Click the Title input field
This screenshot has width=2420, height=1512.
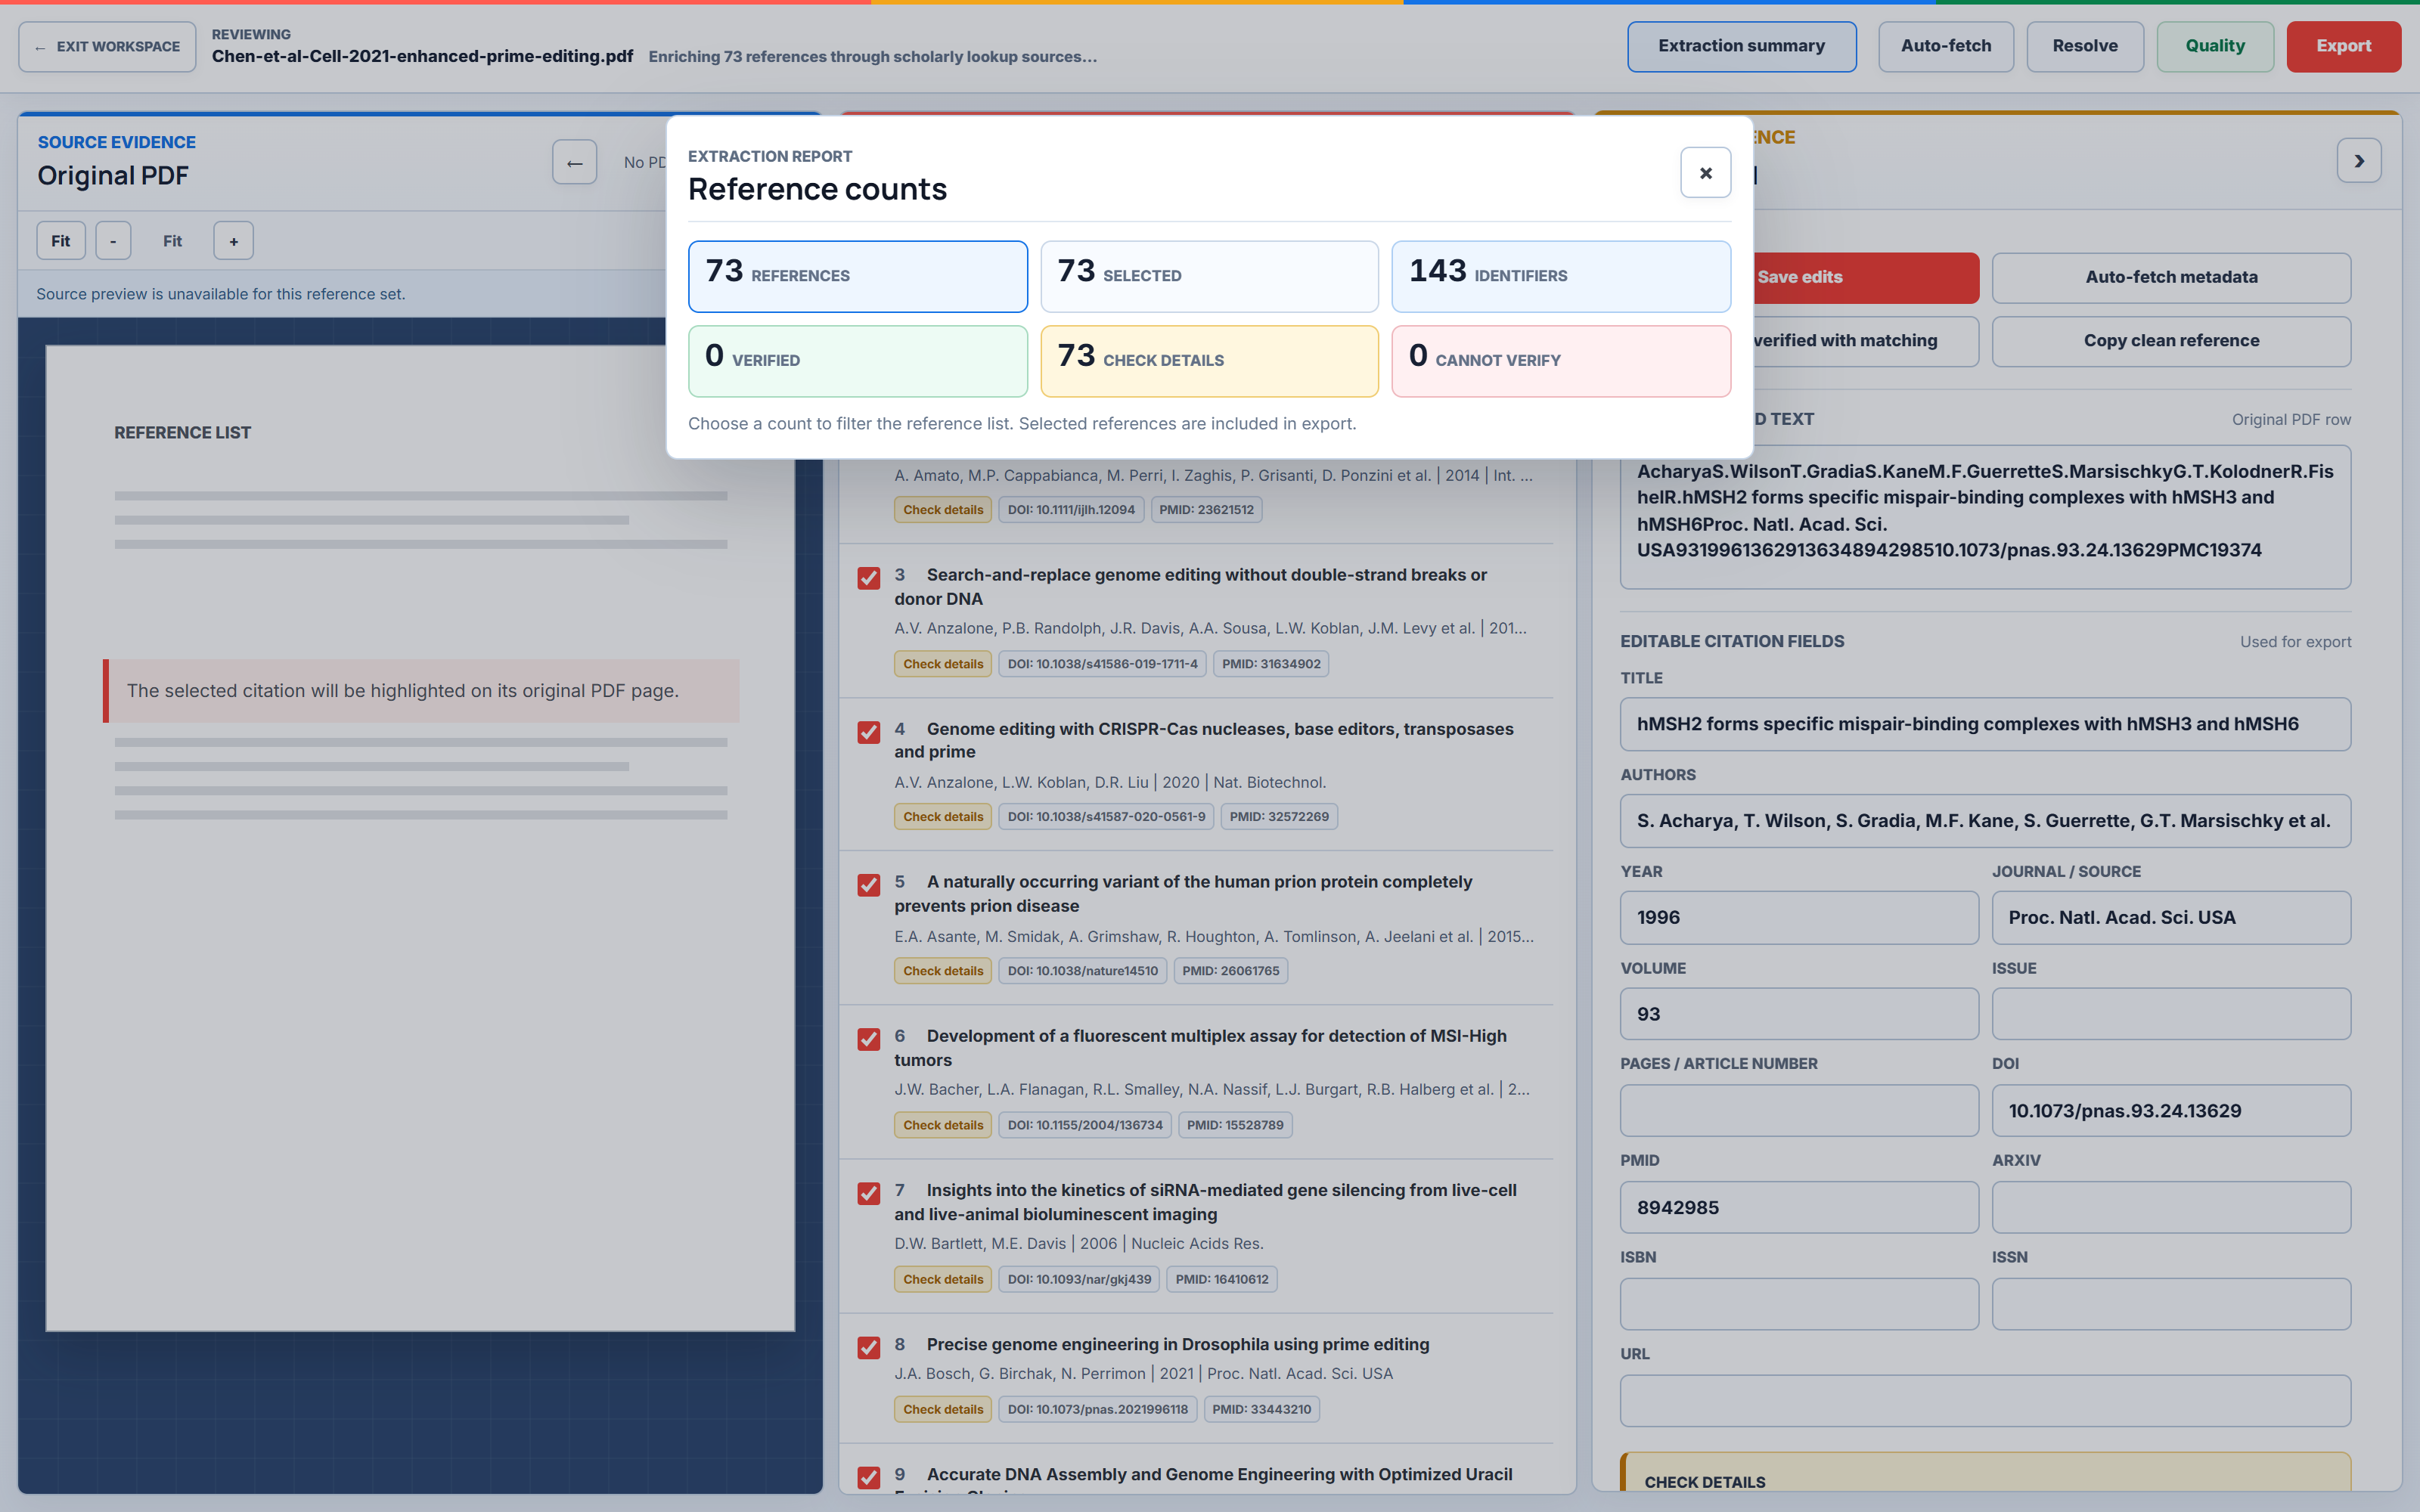tap(1985, 724)
